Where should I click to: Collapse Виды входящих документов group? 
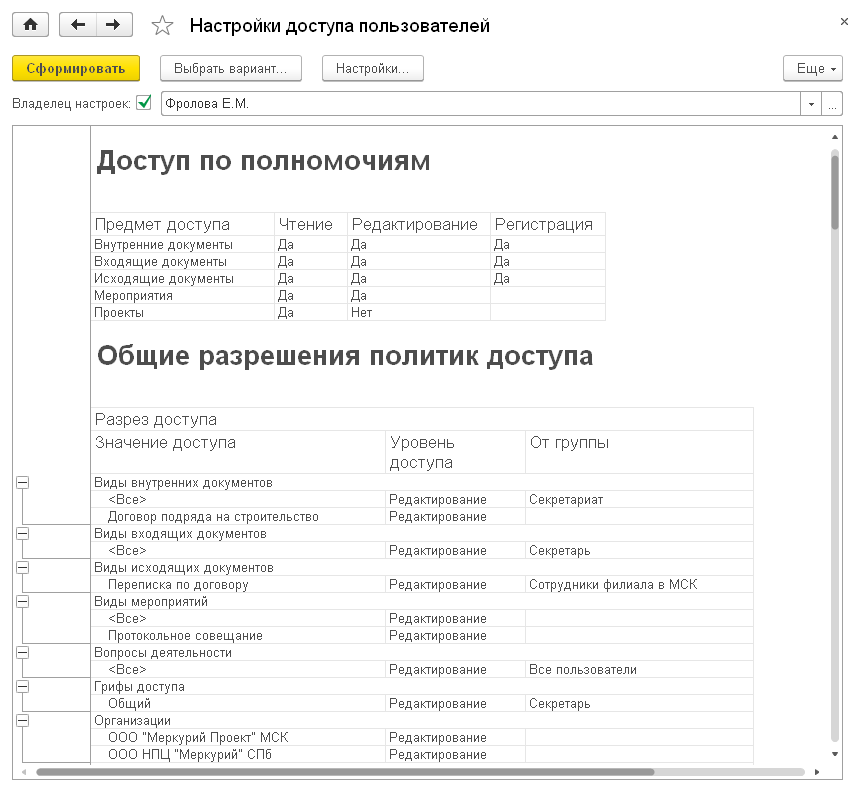click(x=23, y=534)
